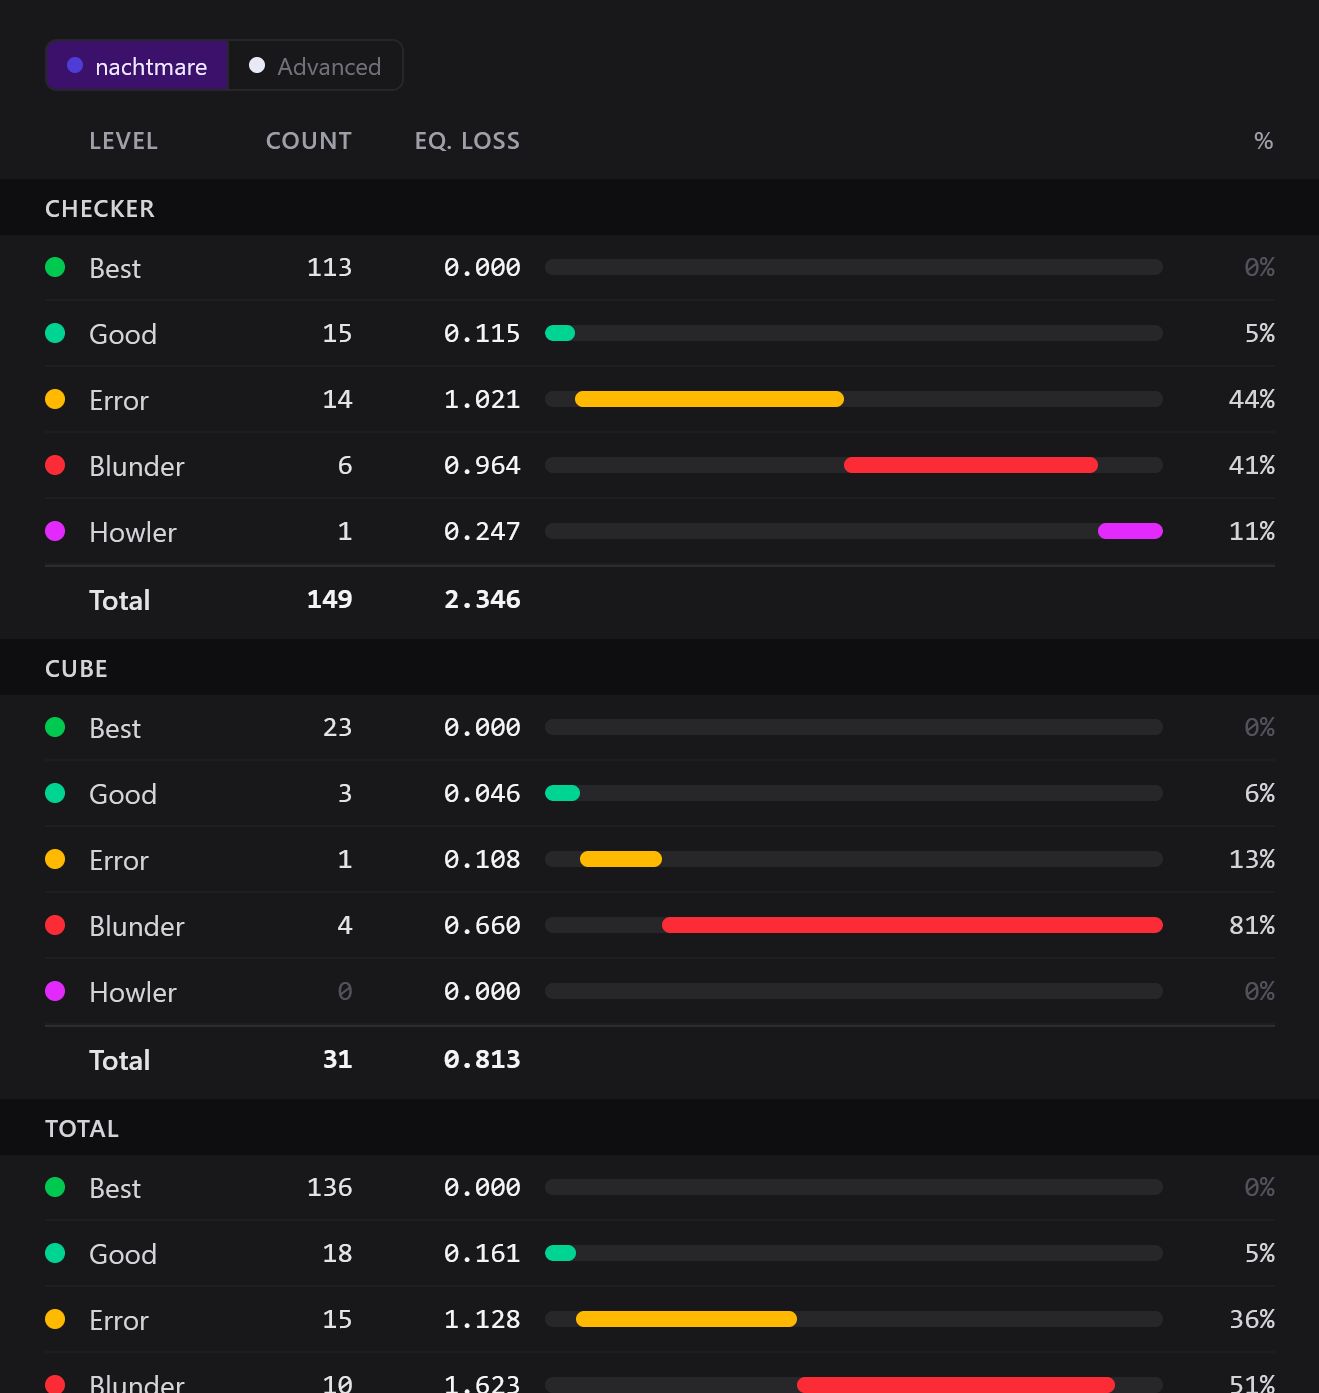Click Checker Best count 113
The image size is (1319, 1393).
(329, 267)
